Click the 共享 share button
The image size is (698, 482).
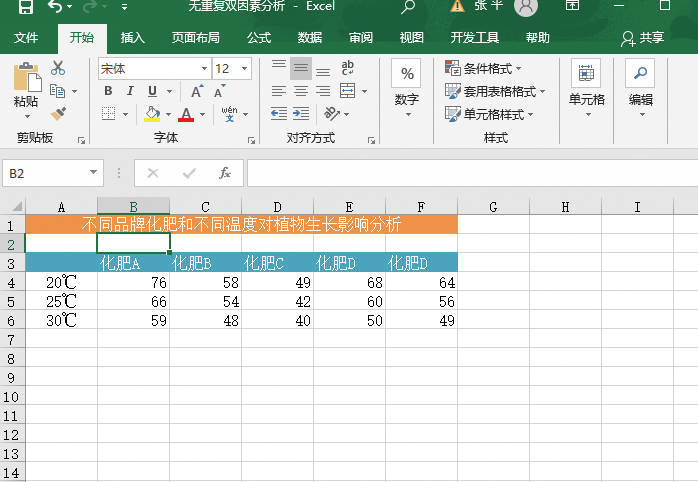(643, 38)
